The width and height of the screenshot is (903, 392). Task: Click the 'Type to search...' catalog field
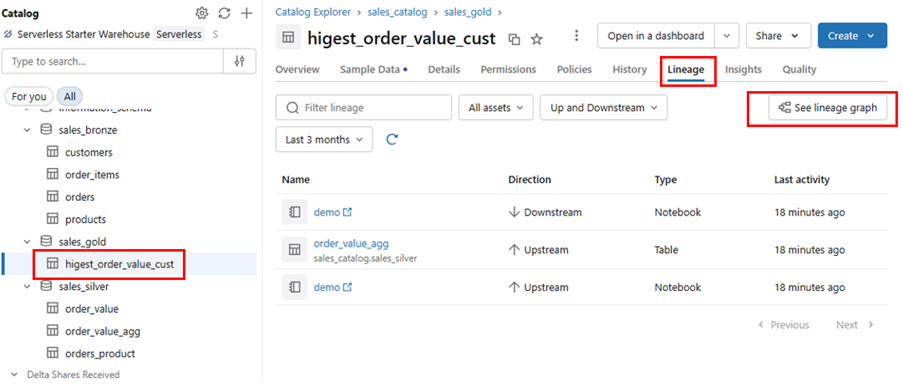coord(112,61)
